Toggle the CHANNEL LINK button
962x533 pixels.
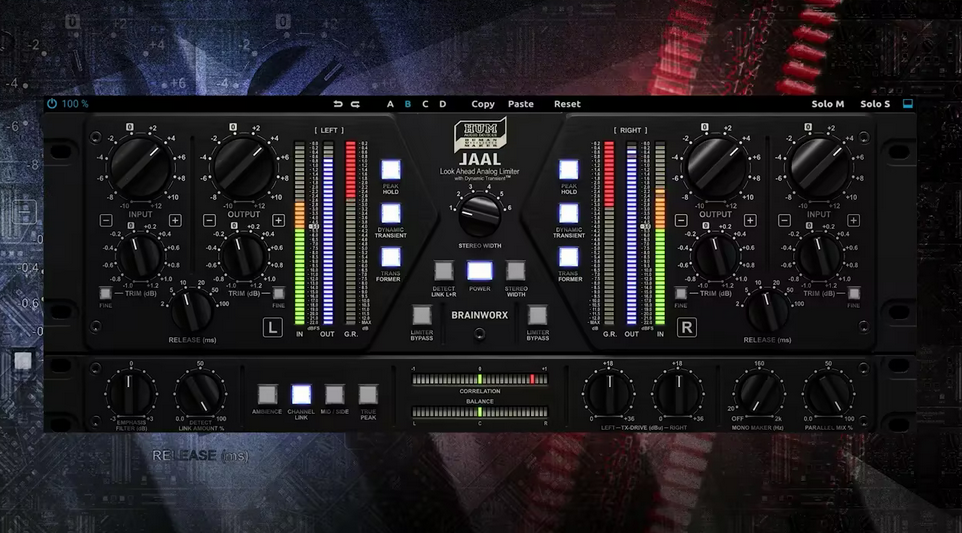301,394
